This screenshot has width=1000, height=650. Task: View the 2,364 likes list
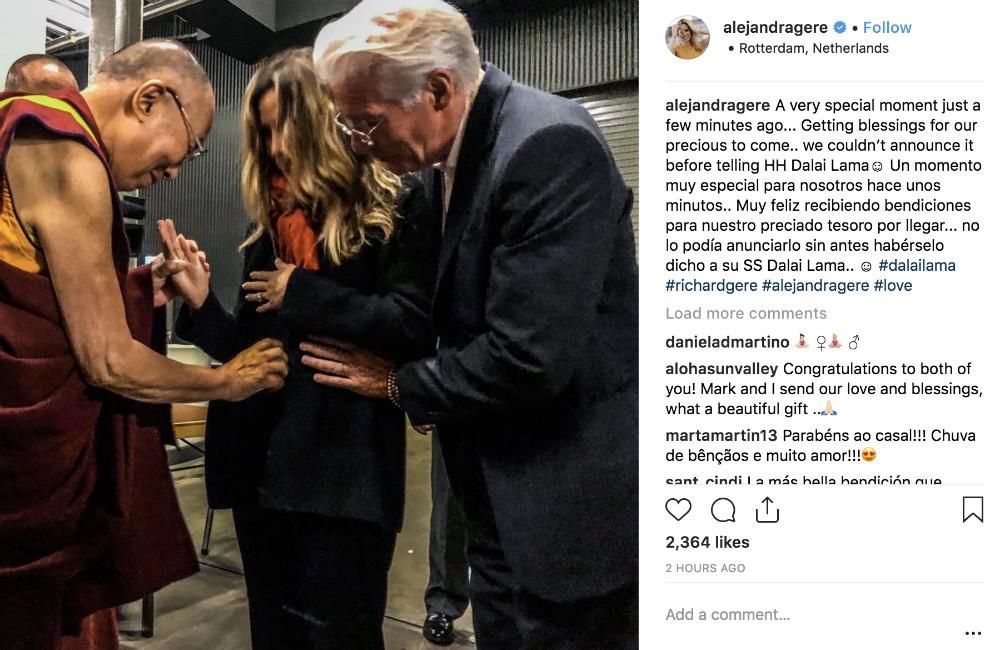pos(707,542)
